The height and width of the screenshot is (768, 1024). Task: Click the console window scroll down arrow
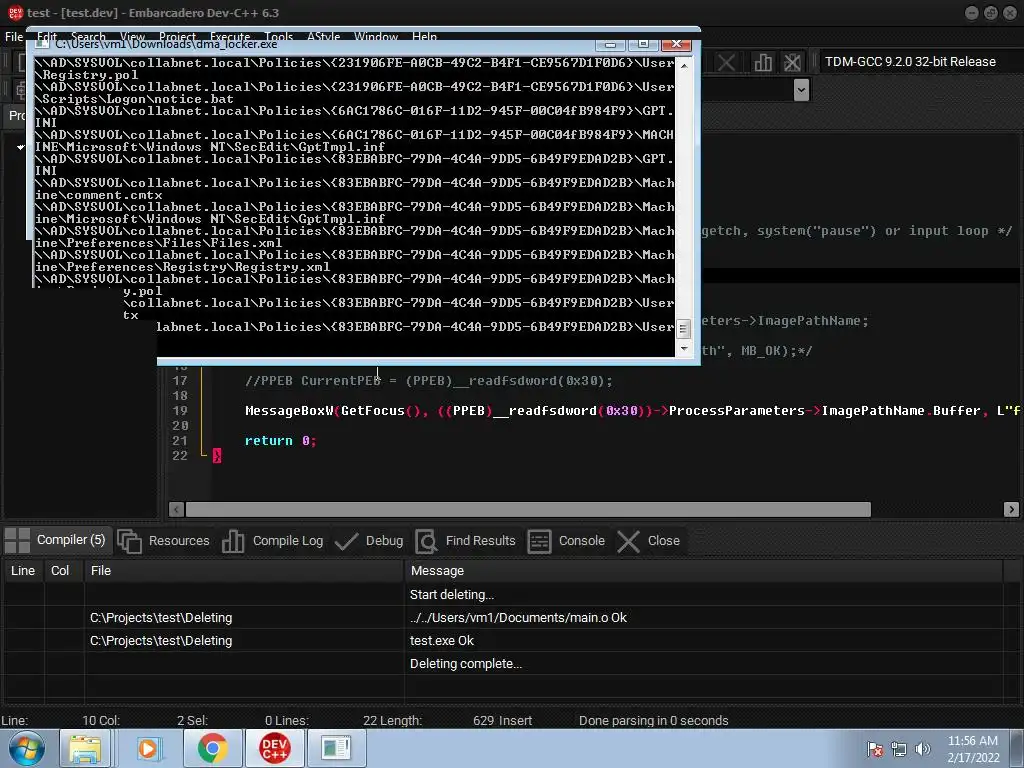tap(683, 349)
